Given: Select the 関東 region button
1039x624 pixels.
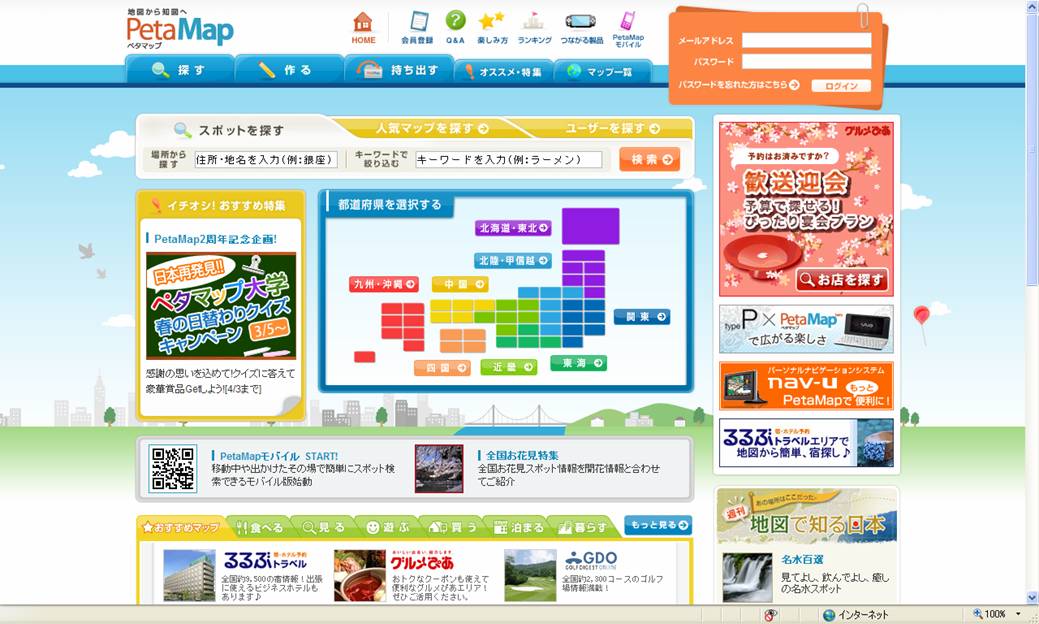Looking at the screenshot, I should pyautogui.click(x=641, y=317).
